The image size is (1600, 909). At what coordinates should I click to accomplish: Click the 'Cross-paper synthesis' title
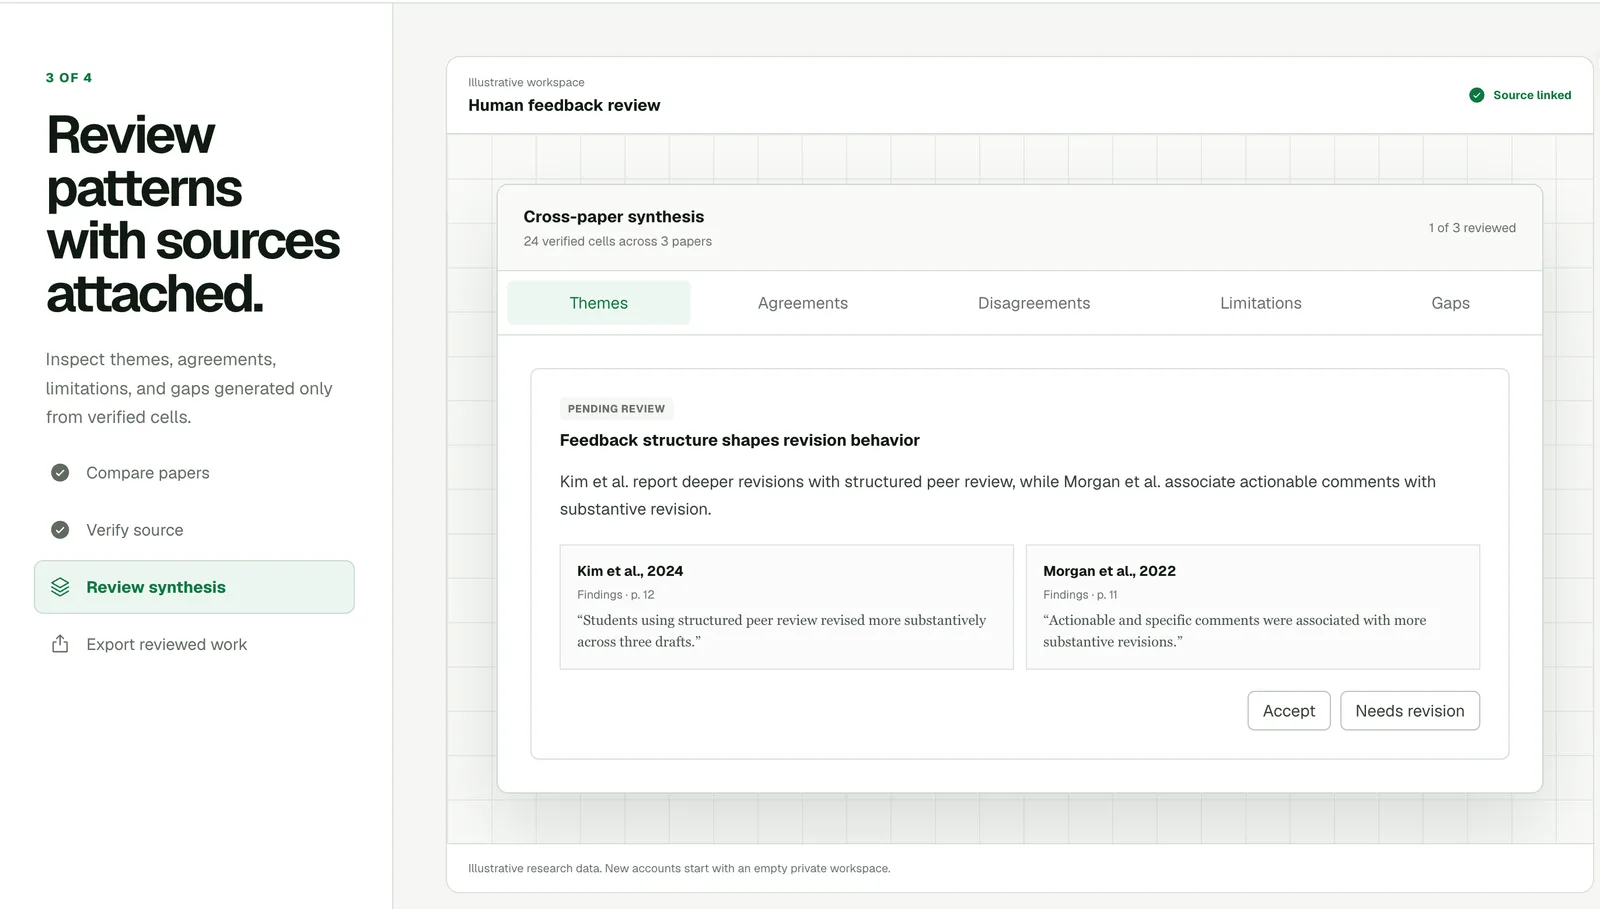[x=613, y=216]
